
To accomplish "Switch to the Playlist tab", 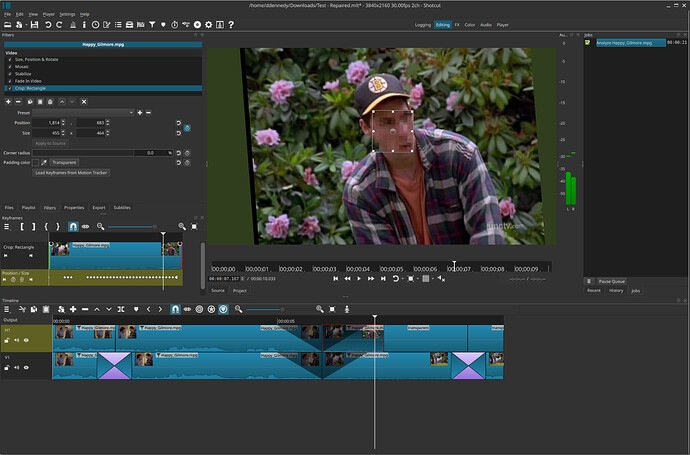I will click(29, 208).
